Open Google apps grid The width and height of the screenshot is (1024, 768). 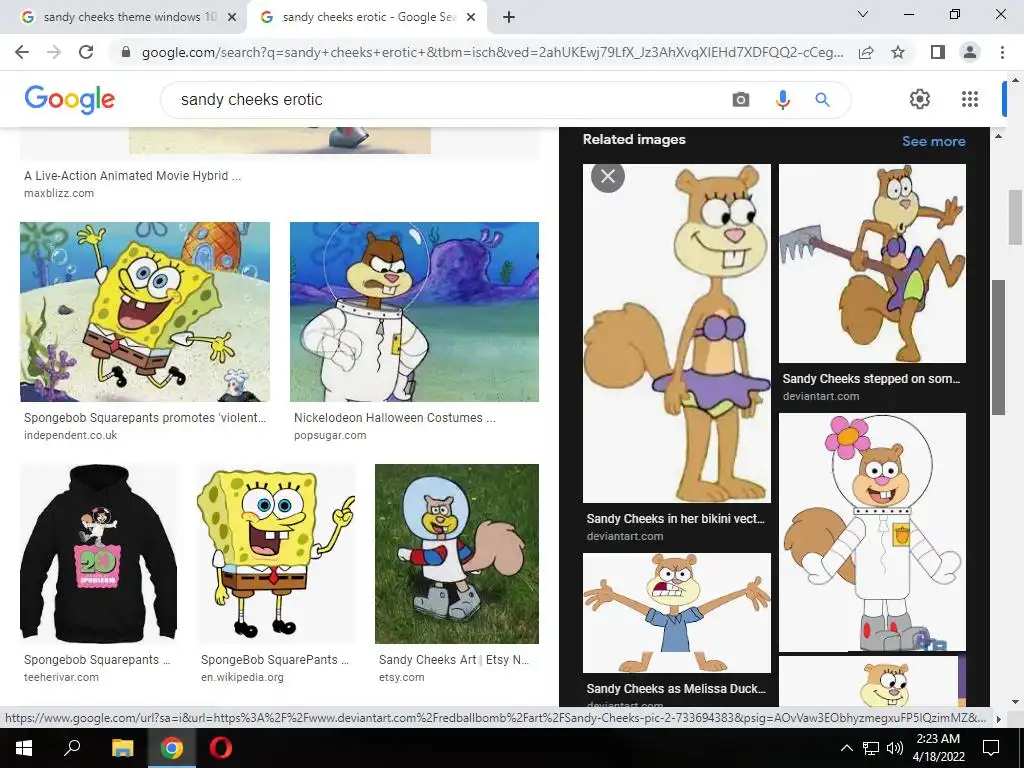(970, 99)
